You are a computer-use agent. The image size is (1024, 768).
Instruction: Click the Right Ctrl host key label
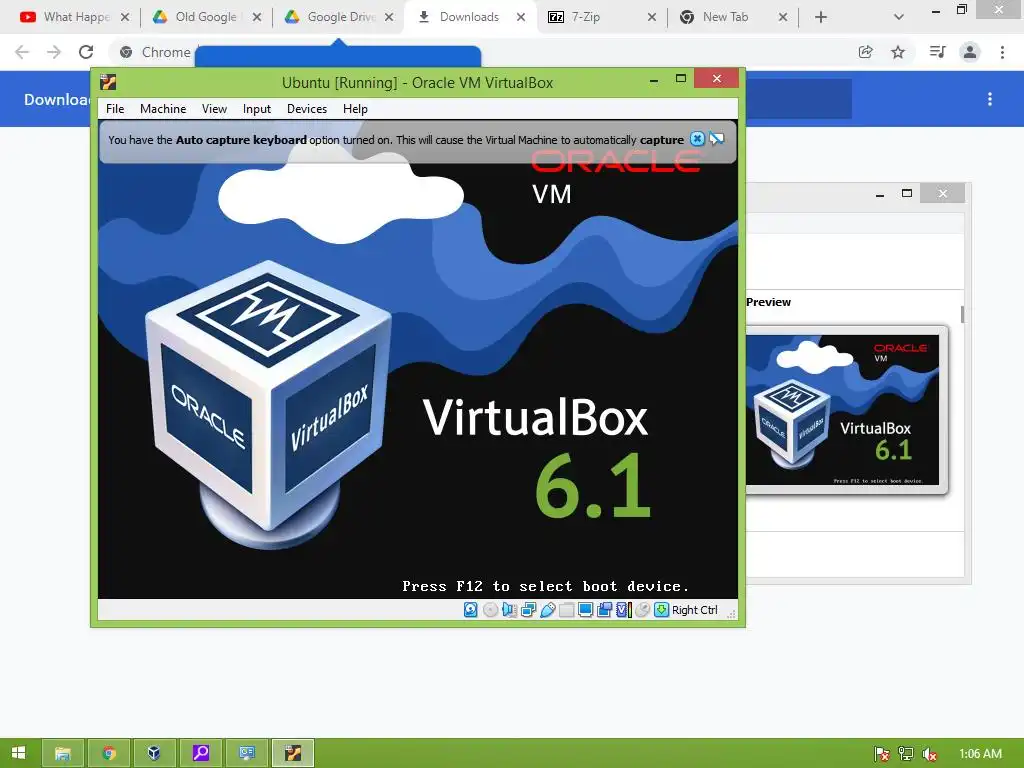pyautogui.click(x=695, y=610)
